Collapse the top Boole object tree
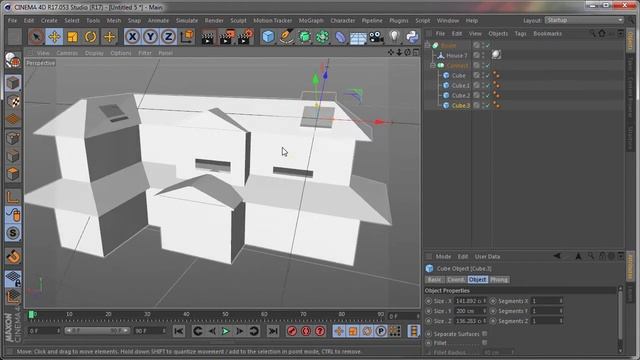The height and width of the screenshot is (360, 640). pos(427,45)
